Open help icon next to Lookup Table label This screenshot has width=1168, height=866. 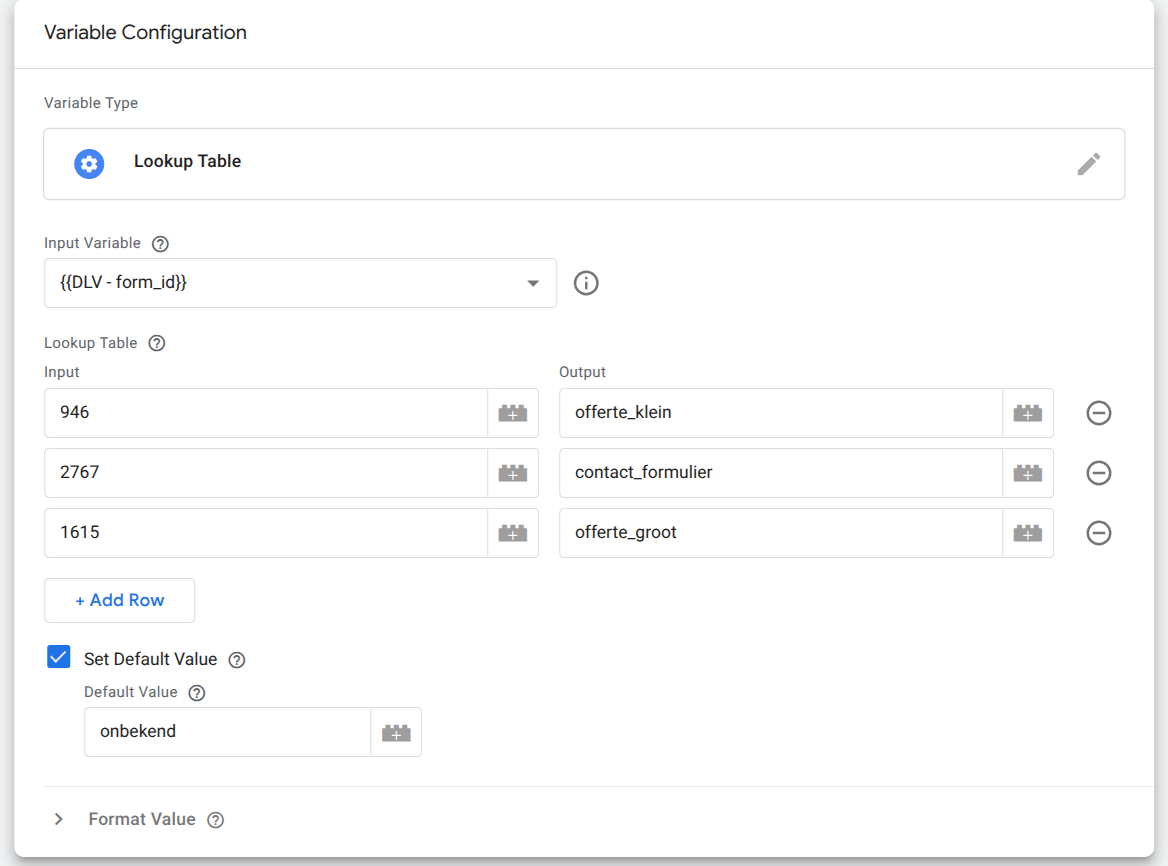point(156,343)
